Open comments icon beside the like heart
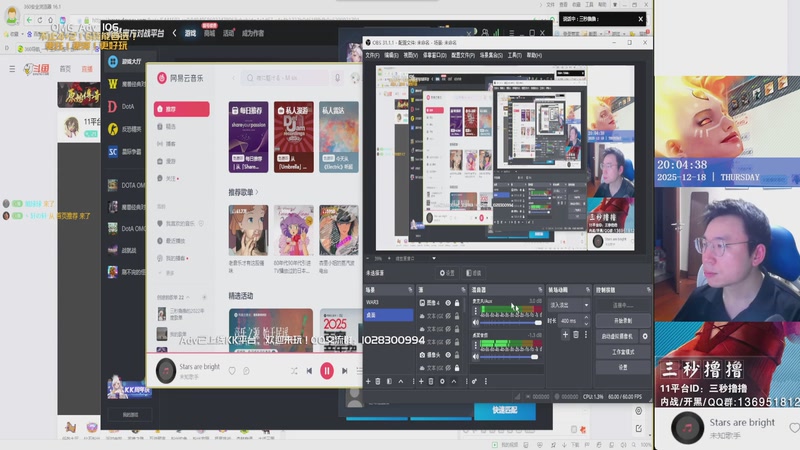The height and width of the screenshot is (450, 800). coord(246,371)
